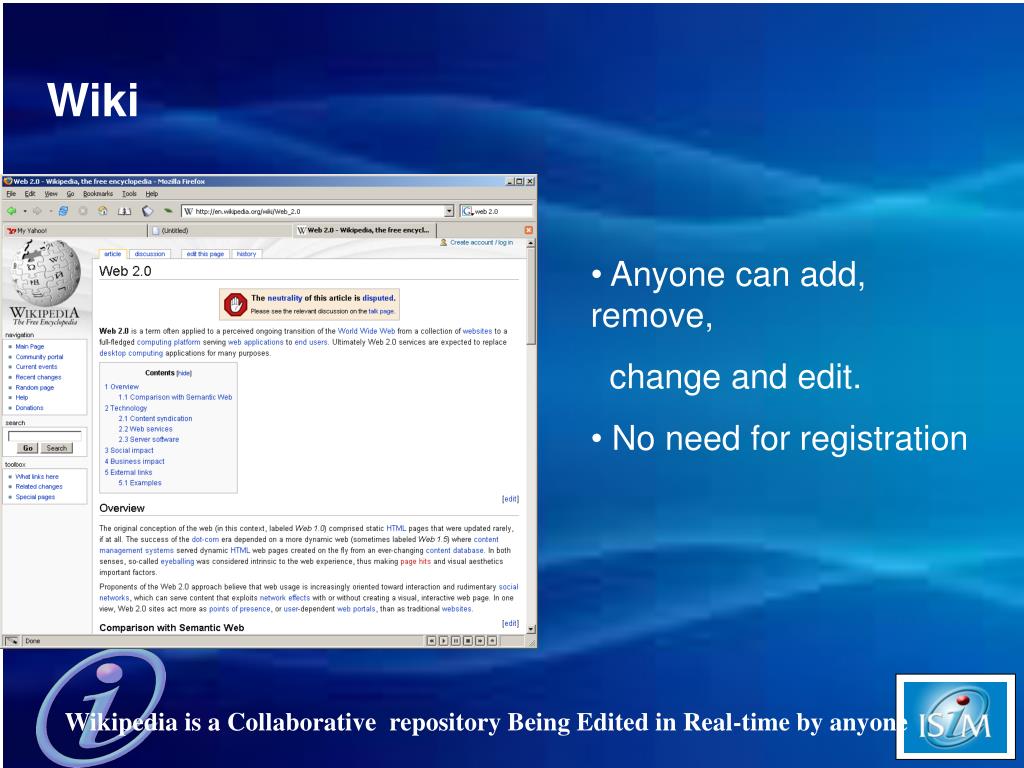Click the Create account / log in link
Viewport: 1024px width, 768px height.
coord(481,242)
